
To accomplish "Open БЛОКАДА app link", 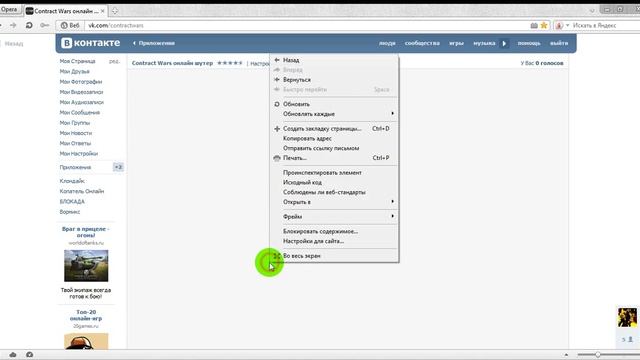I will point(72,201).
